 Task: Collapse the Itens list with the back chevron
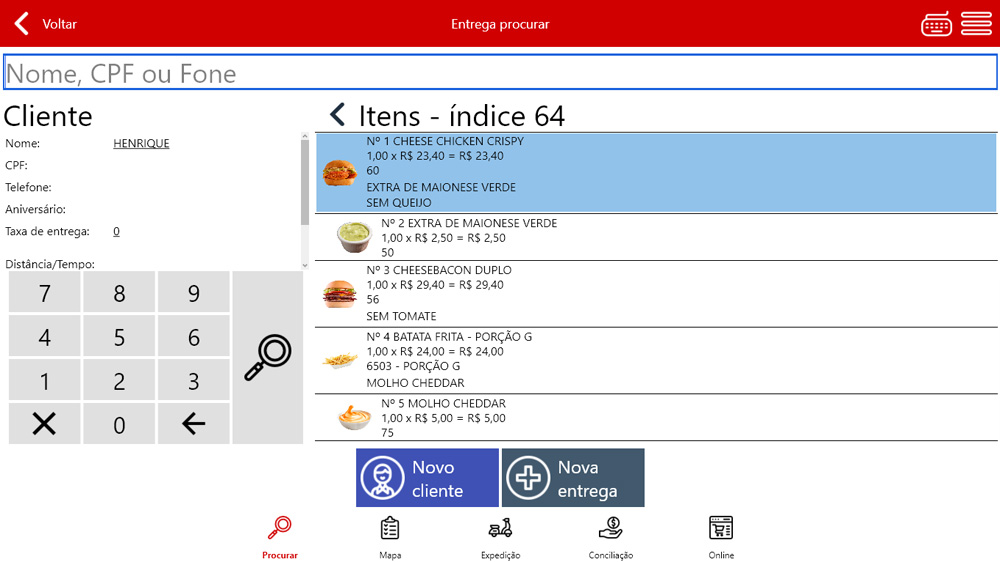(338, 115)
